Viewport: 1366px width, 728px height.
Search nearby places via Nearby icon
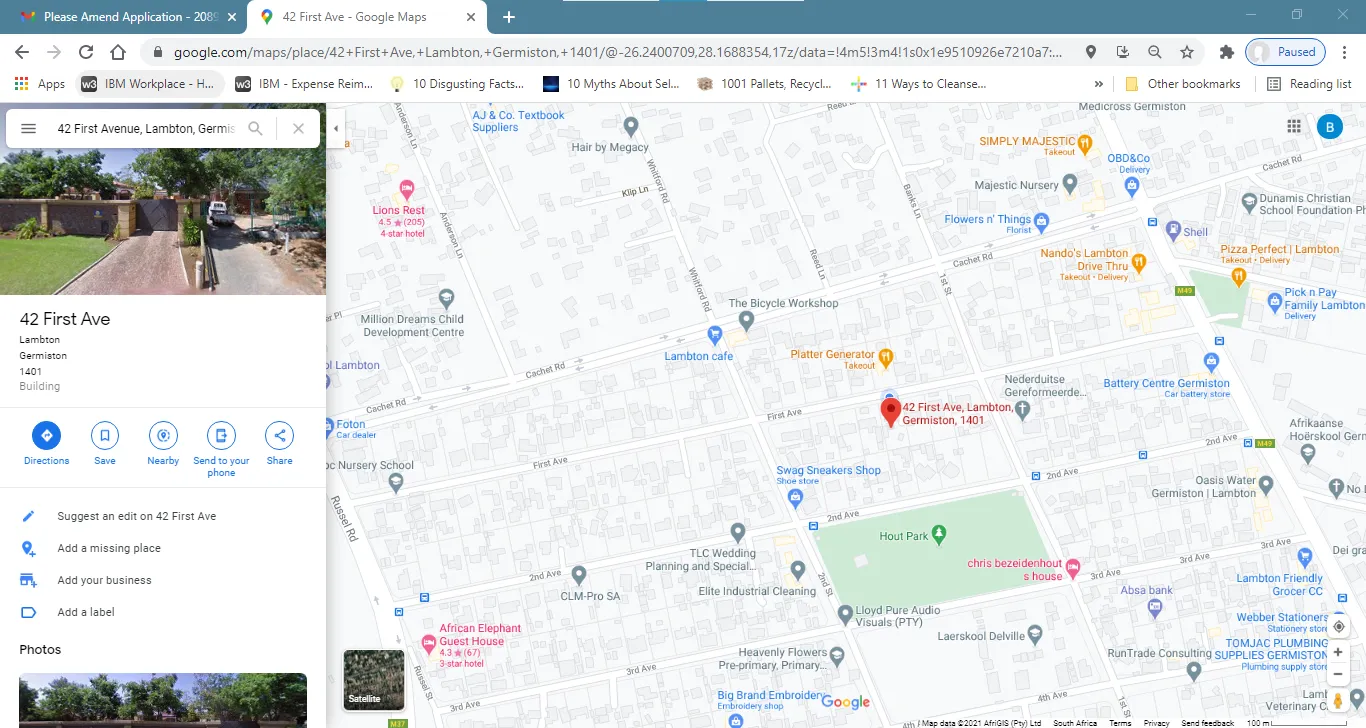point(163,436)
